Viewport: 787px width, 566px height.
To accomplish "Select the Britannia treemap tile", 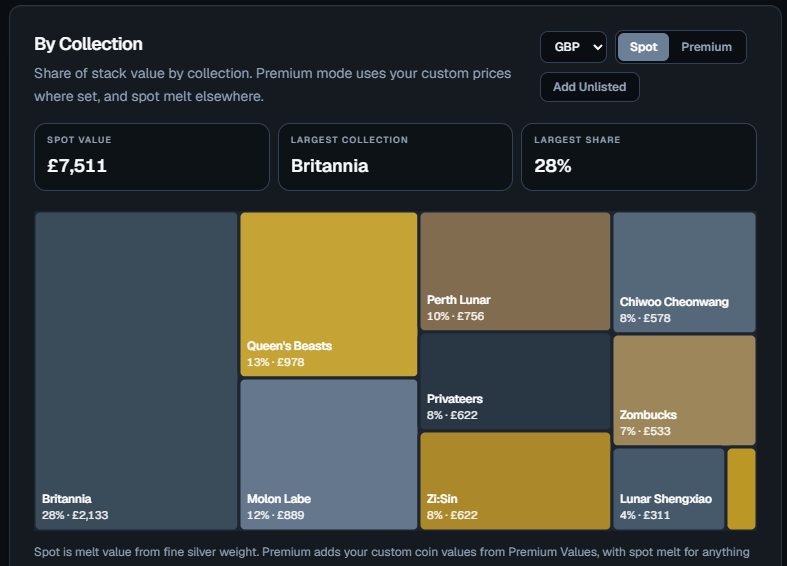I will [x=137, y=371].
